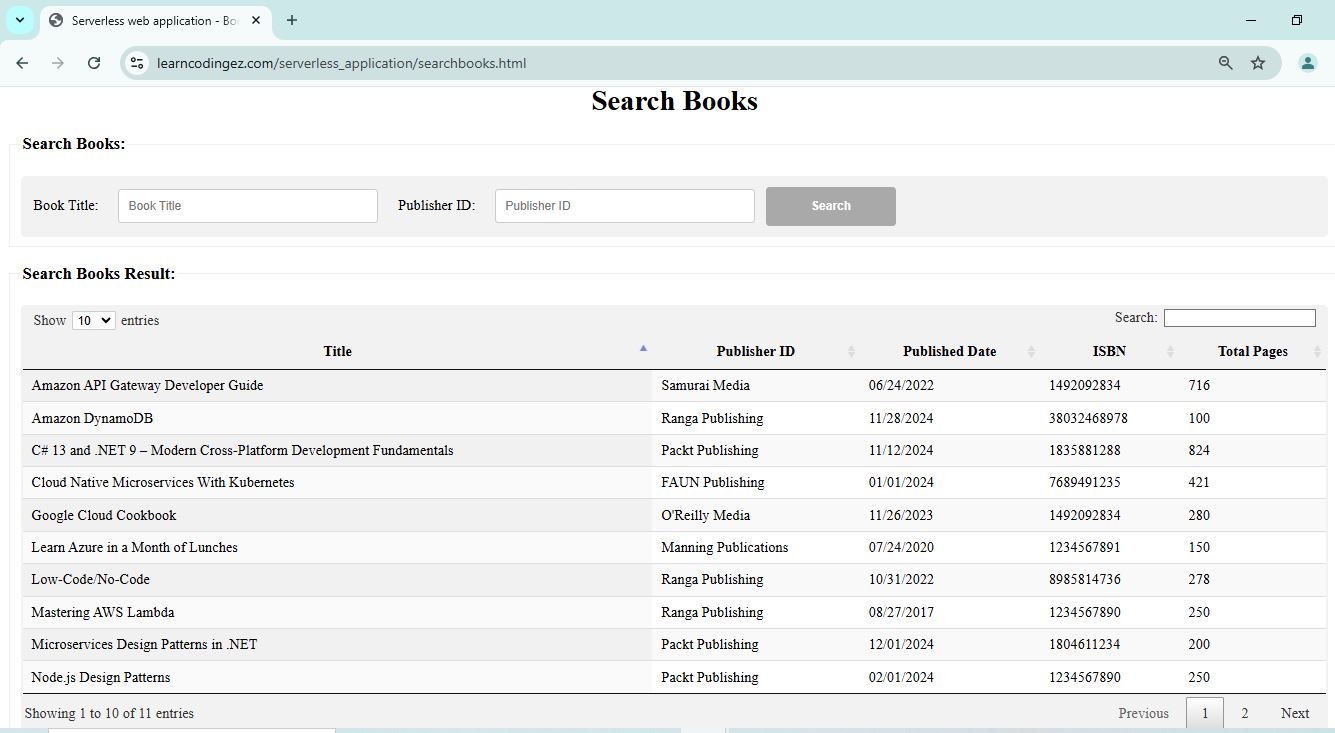Click the 'Samurai Media' publisher cell
Screen dimensions: 1335x733
pos(756,385)
